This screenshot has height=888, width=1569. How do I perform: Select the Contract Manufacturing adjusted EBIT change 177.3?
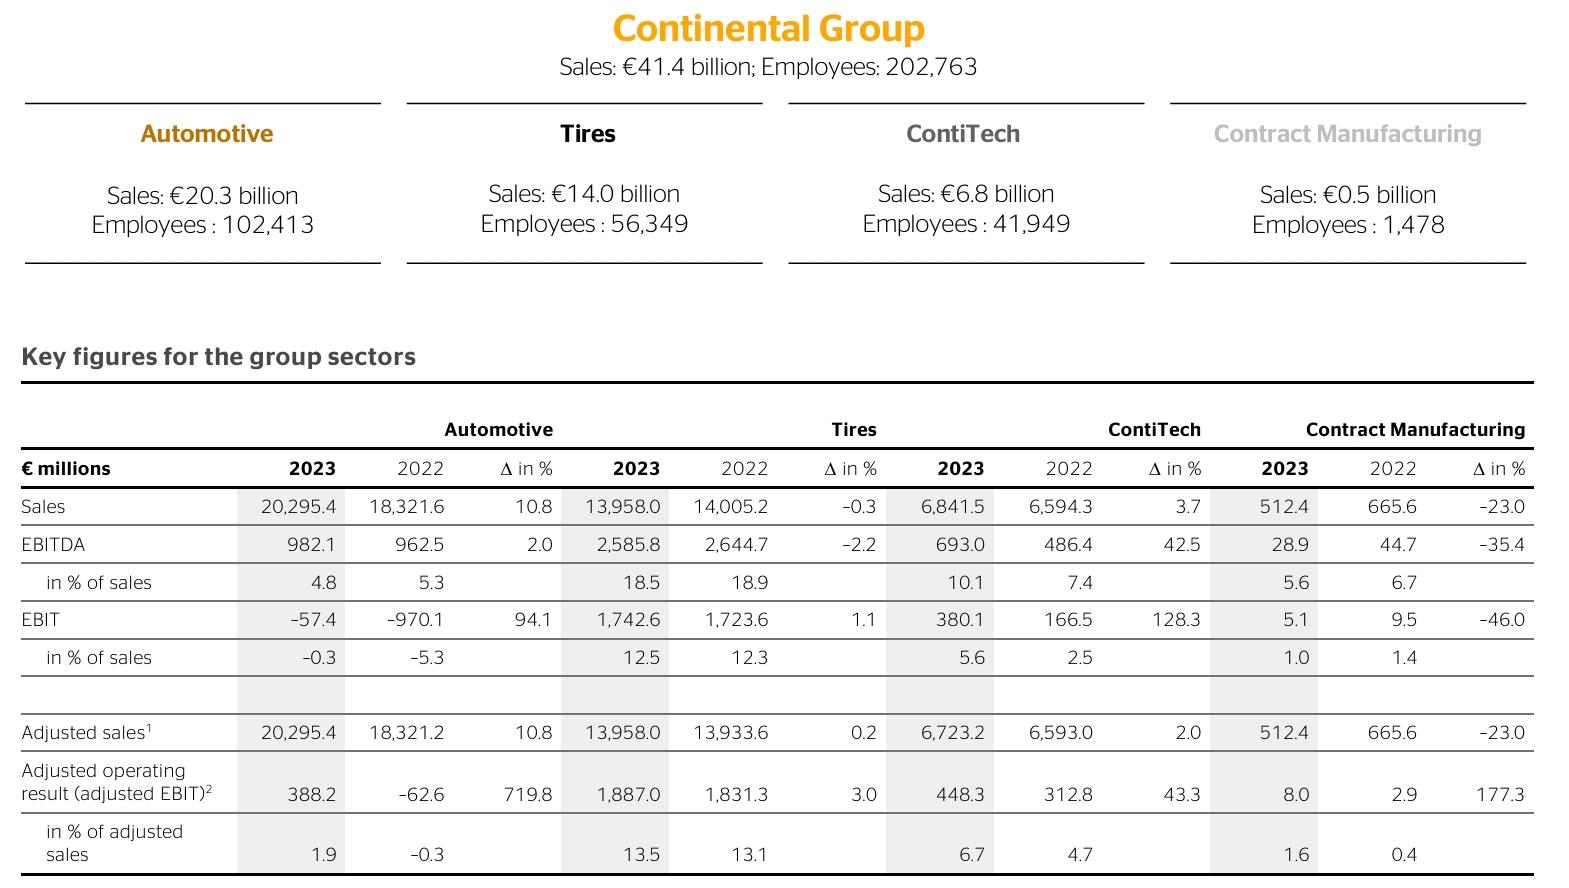pos(1499,795)
